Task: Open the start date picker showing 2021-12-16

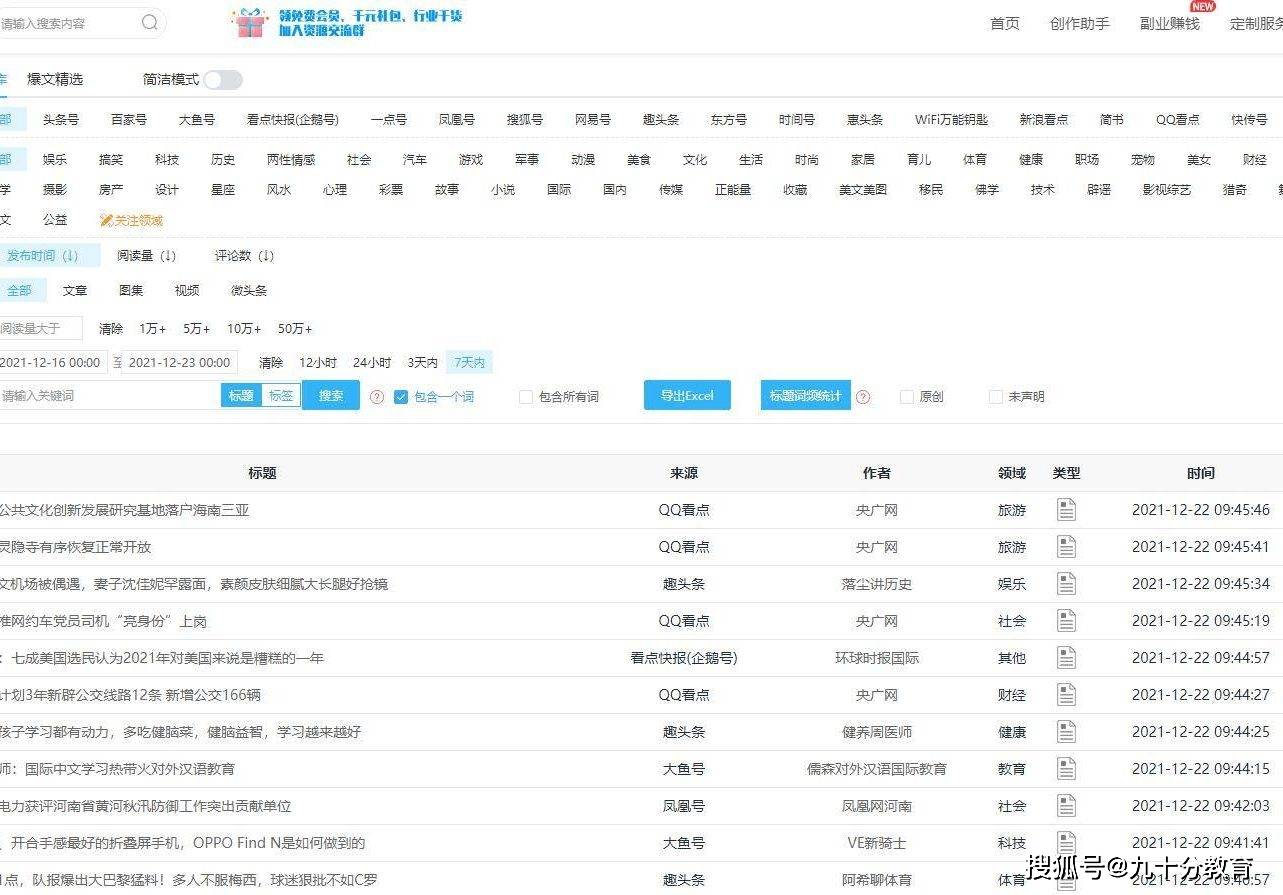Action: (52, 362)
